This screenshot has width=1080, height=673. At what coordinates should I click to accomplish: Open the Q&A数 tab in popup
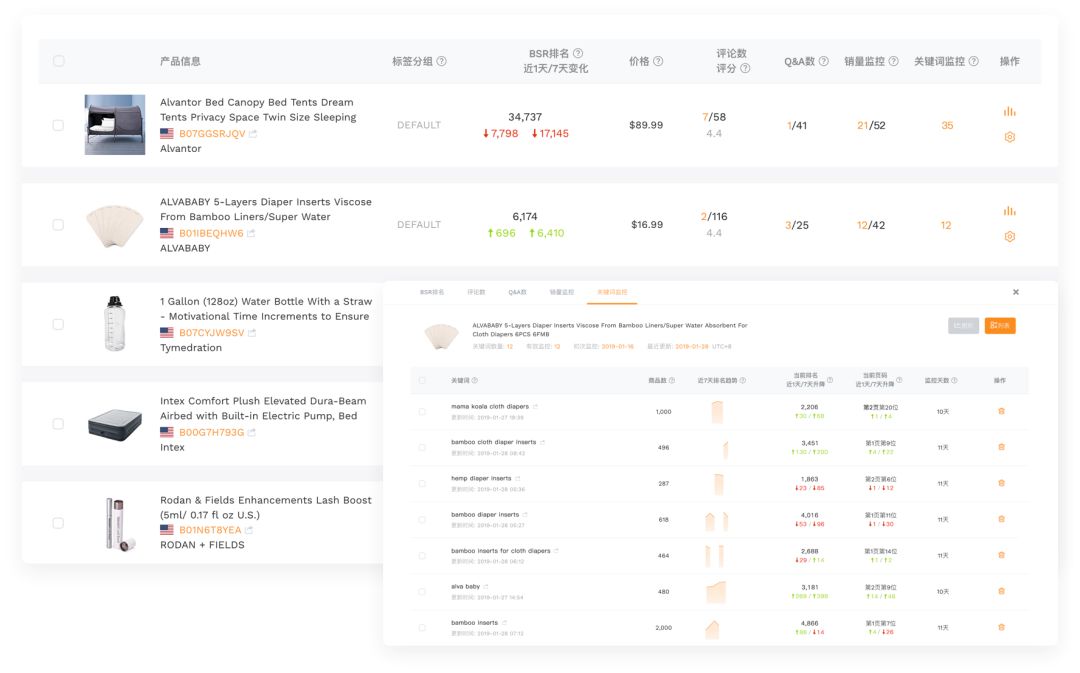517,292
